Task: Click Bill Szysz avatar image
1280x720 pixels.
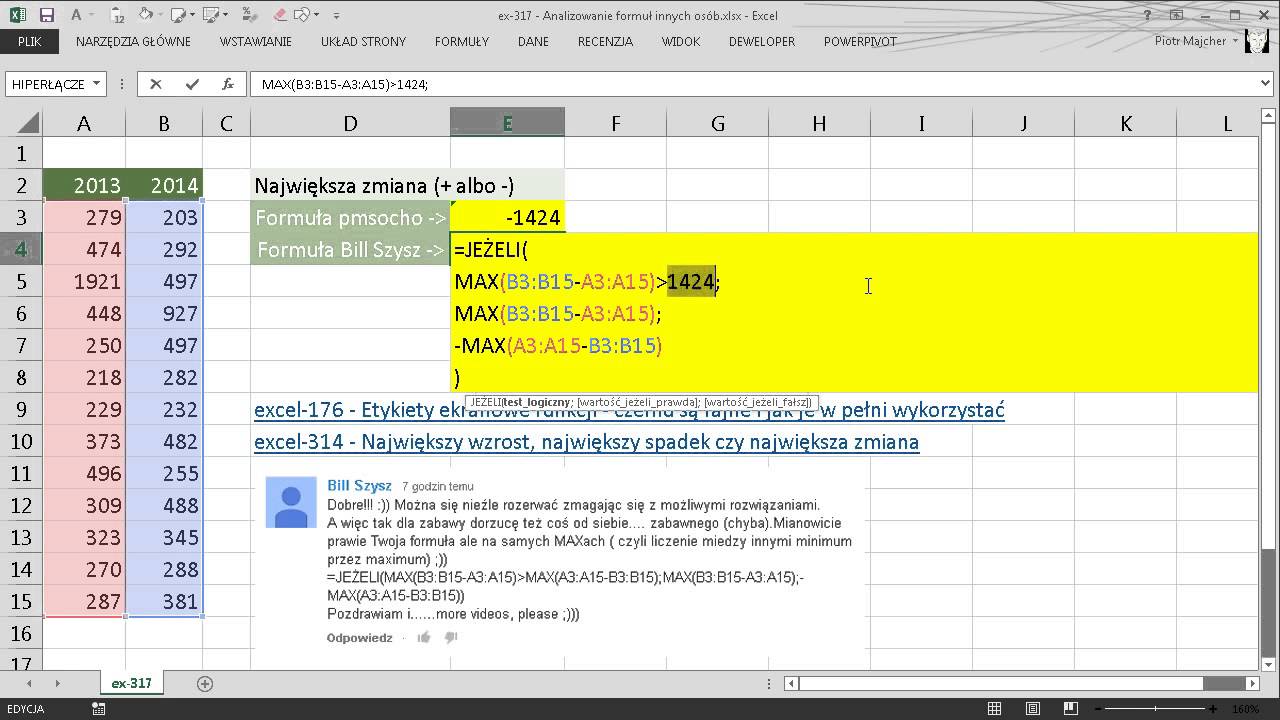Action: click(291, 502)
